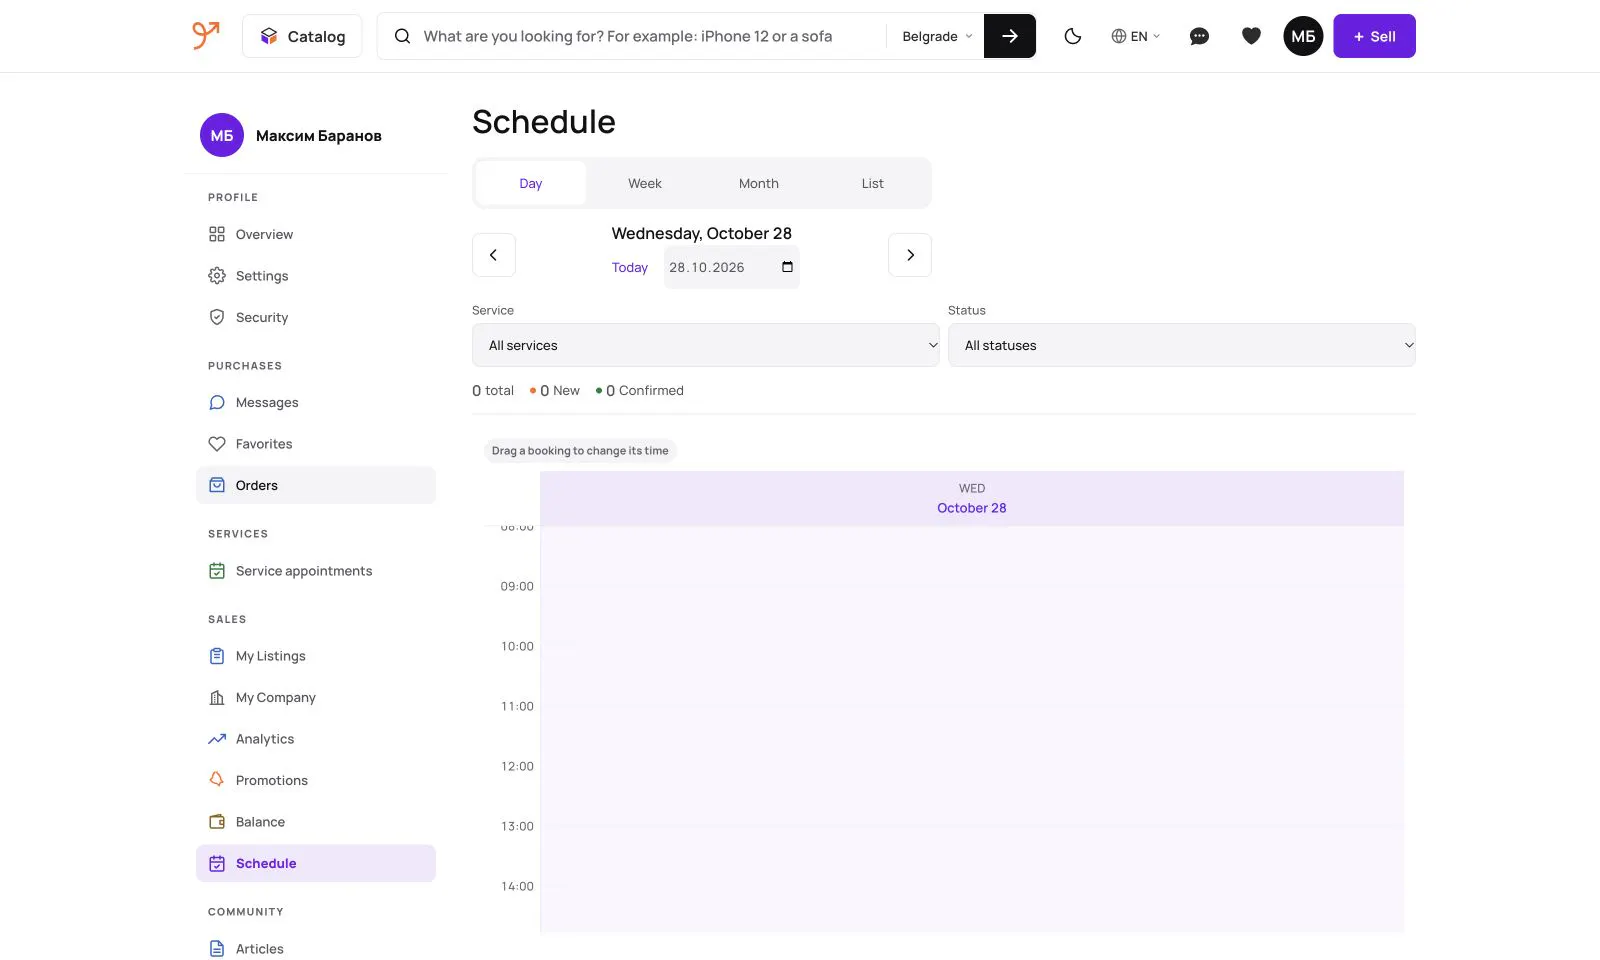Click the Catalog button

(302, 36)
